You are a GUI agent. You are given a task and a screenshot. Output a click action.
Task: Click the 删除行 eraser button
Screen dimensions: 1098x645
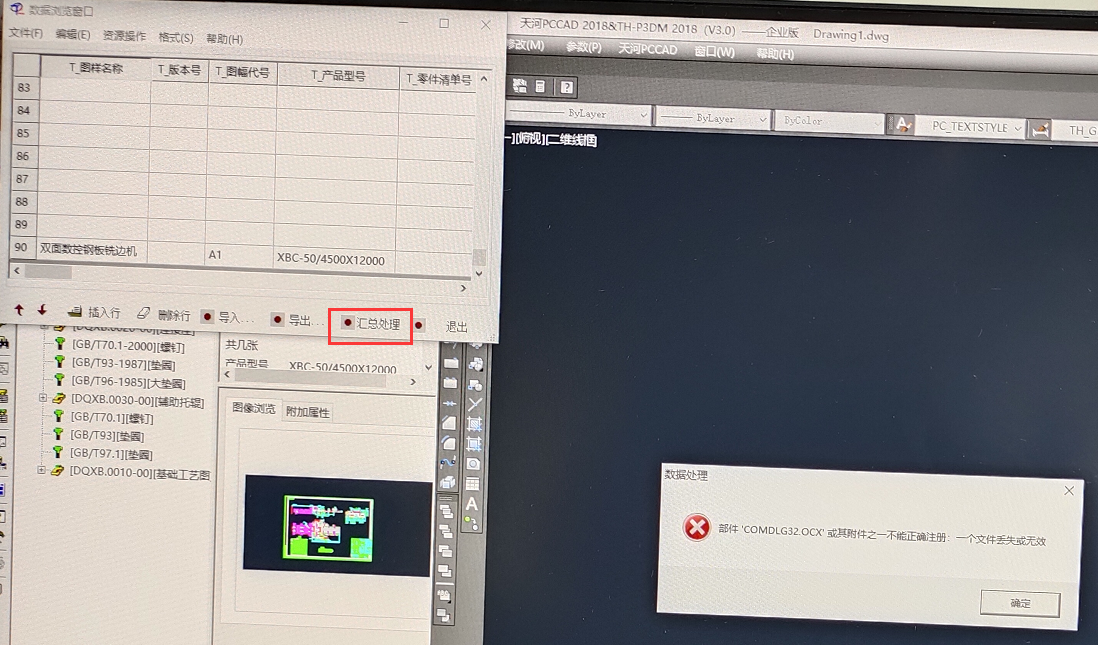point(163,315)
